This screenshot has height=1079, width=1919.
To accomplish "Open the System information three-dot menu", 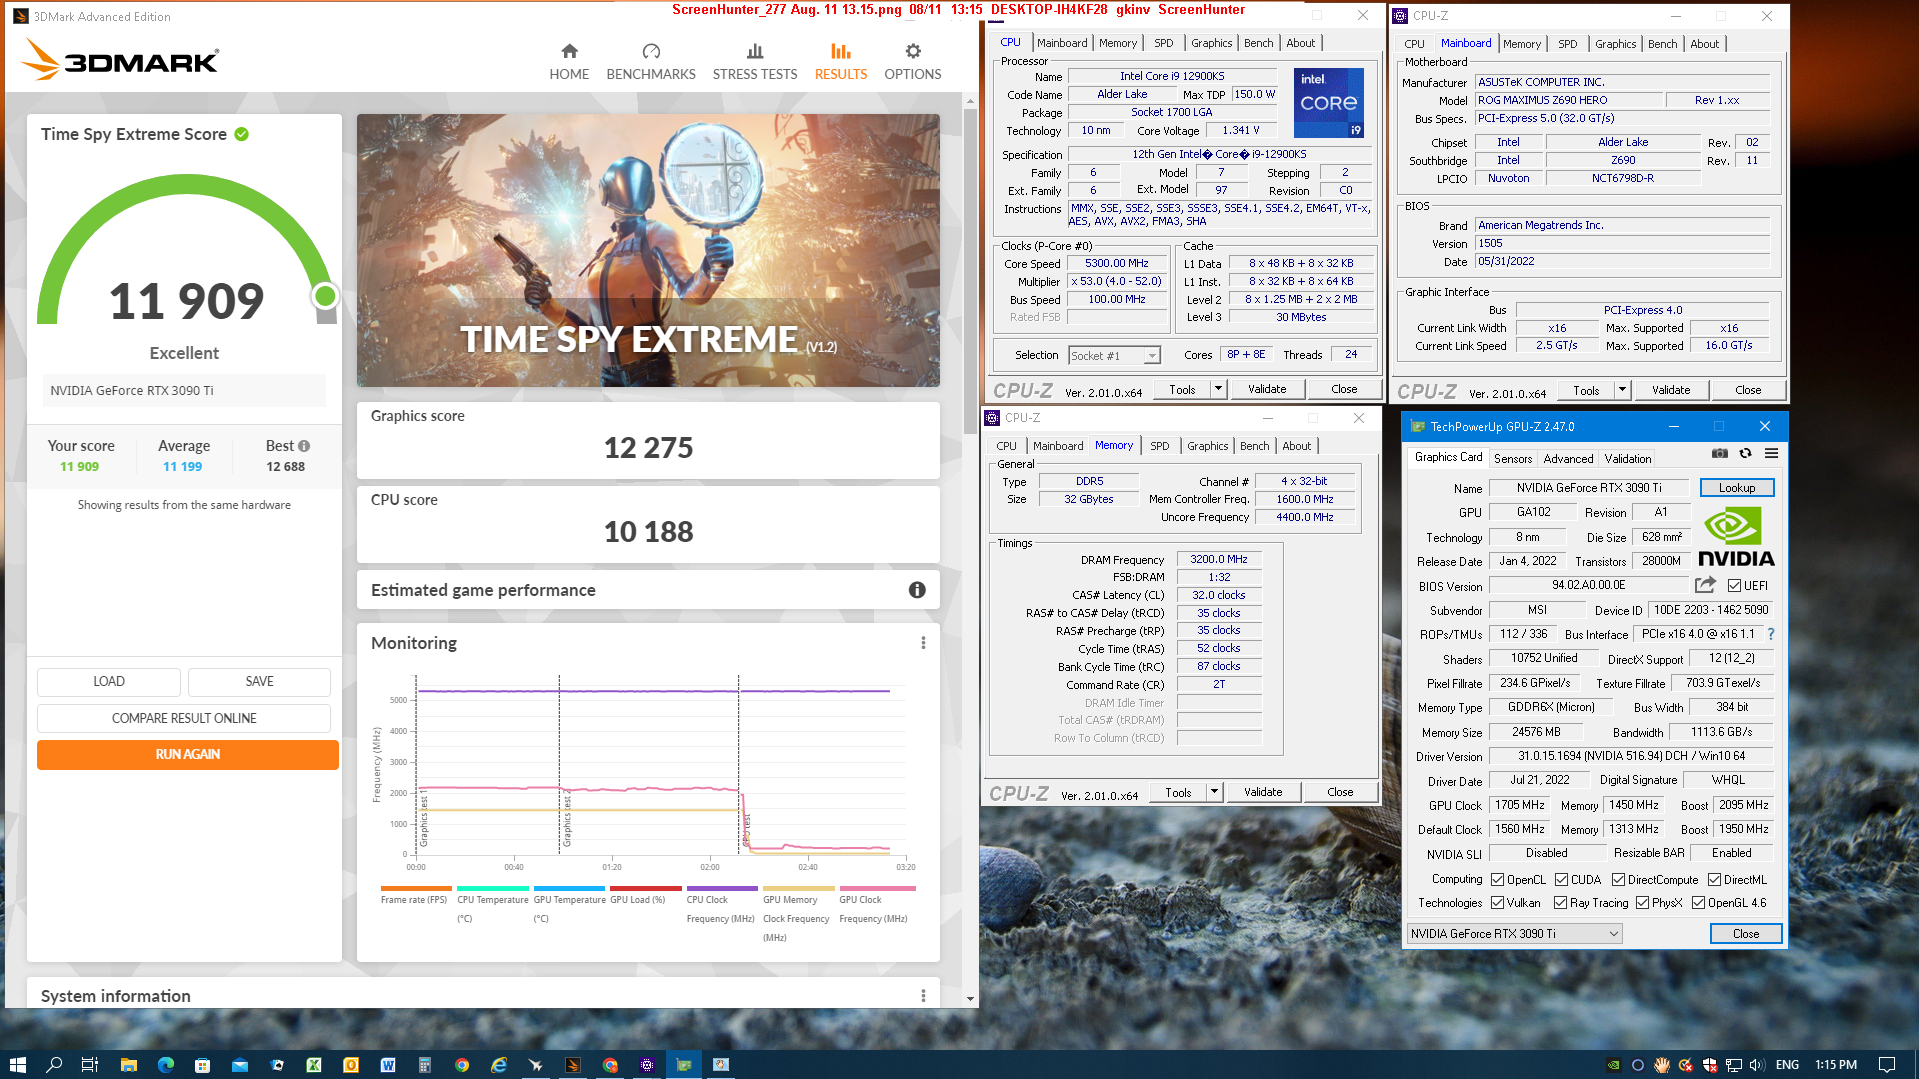I will [923, 996].
